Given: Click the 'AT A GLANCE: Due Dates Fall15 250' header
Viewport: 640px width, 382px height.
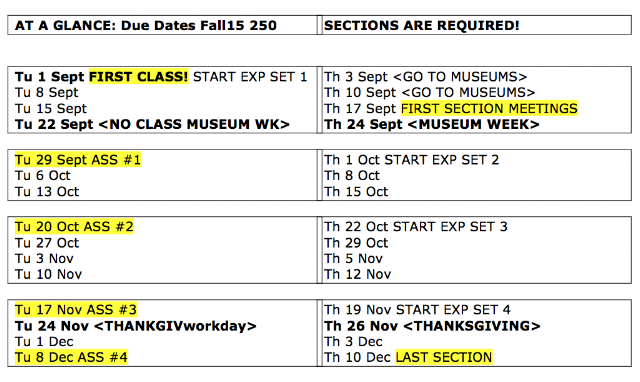Looking at the screenshot, I should (x=146, y=25).
